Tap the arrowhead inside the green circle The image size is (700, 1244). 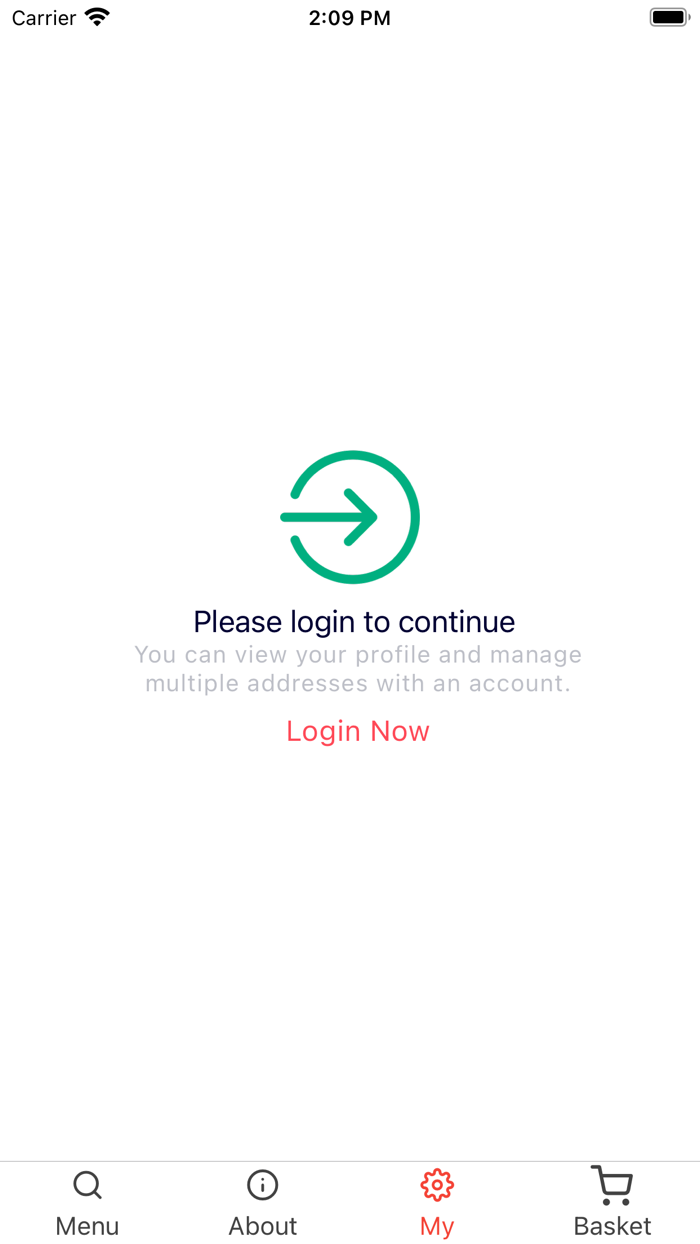click(x=360, y=517)
